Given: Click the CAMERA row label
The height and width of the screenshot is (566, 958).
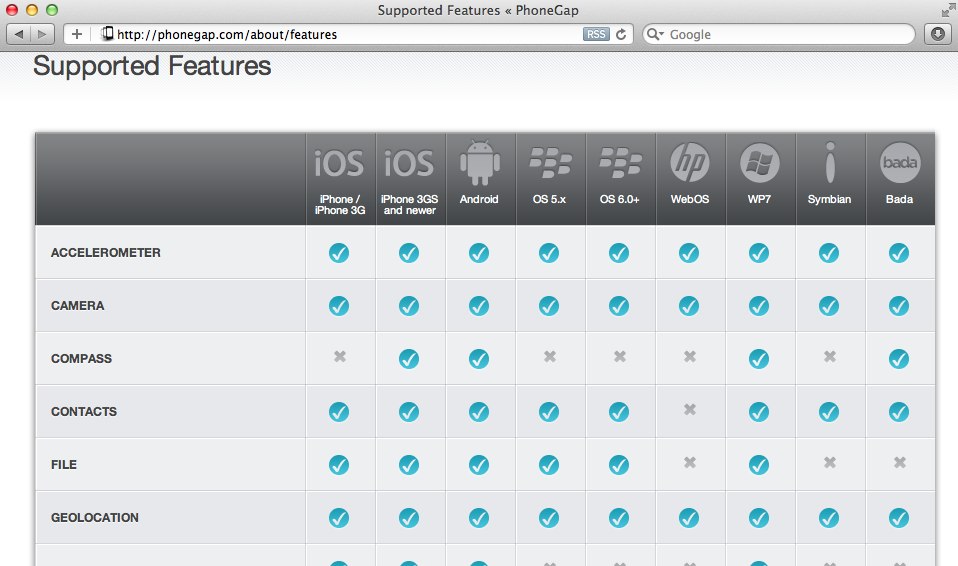Looking at the screenshot, I should tap(78, 306).
